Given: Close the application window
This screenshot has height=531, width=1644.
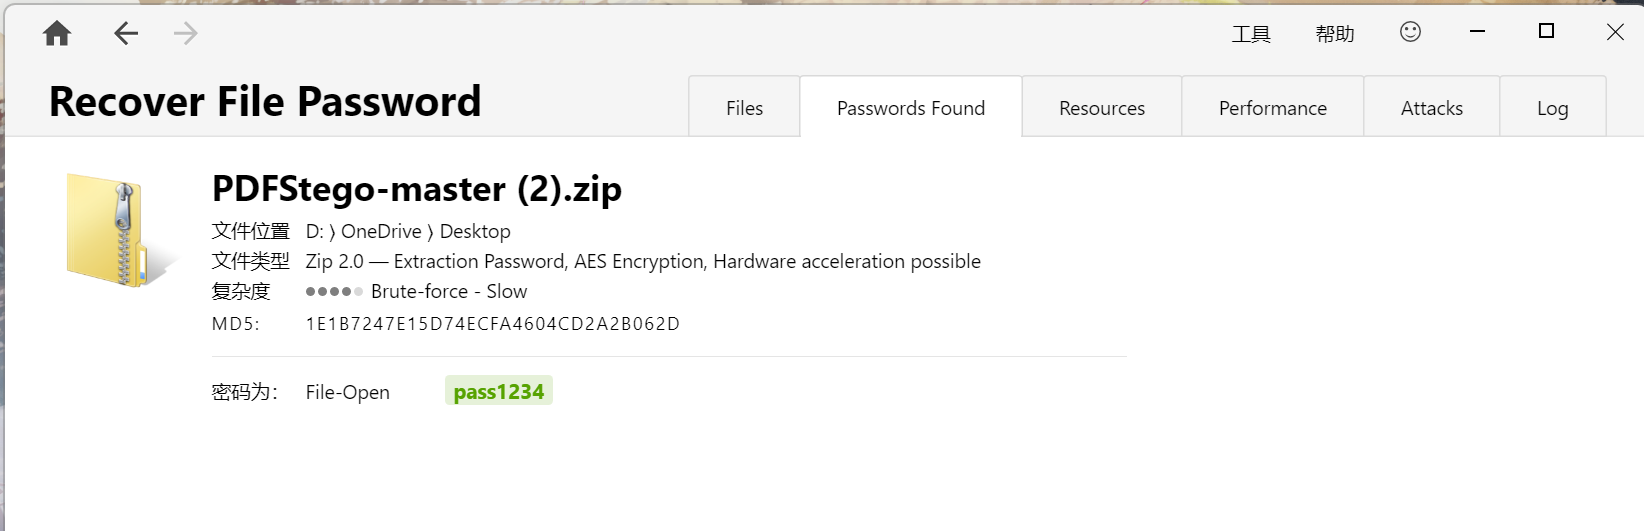Looking at the screenshot, I should pos(1614,32).
